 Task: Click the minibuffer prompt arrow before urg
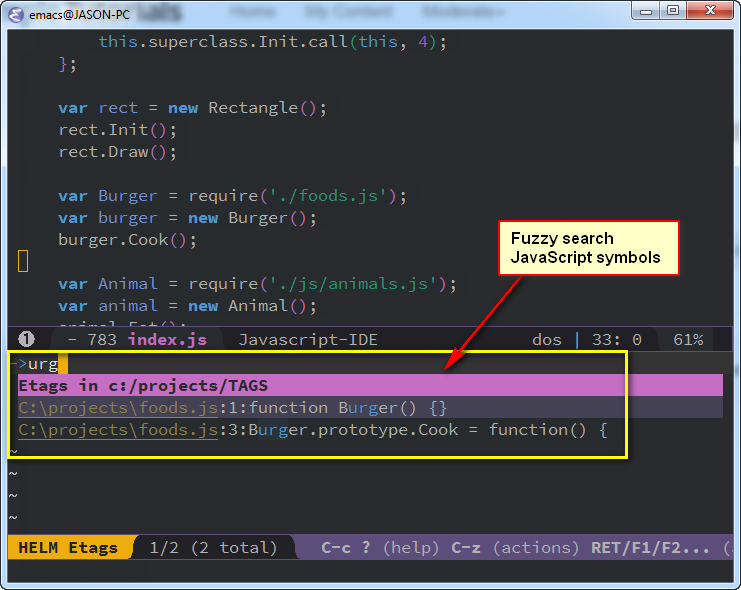tap(17, 363)
